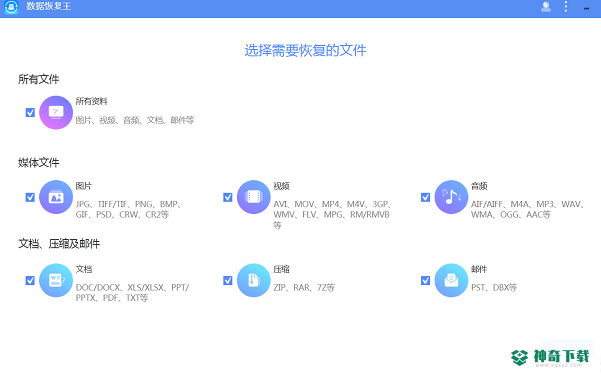This screenshot has height=379, width=601.
Task: Click the 所有资料 label
Action: coord(91,101)
